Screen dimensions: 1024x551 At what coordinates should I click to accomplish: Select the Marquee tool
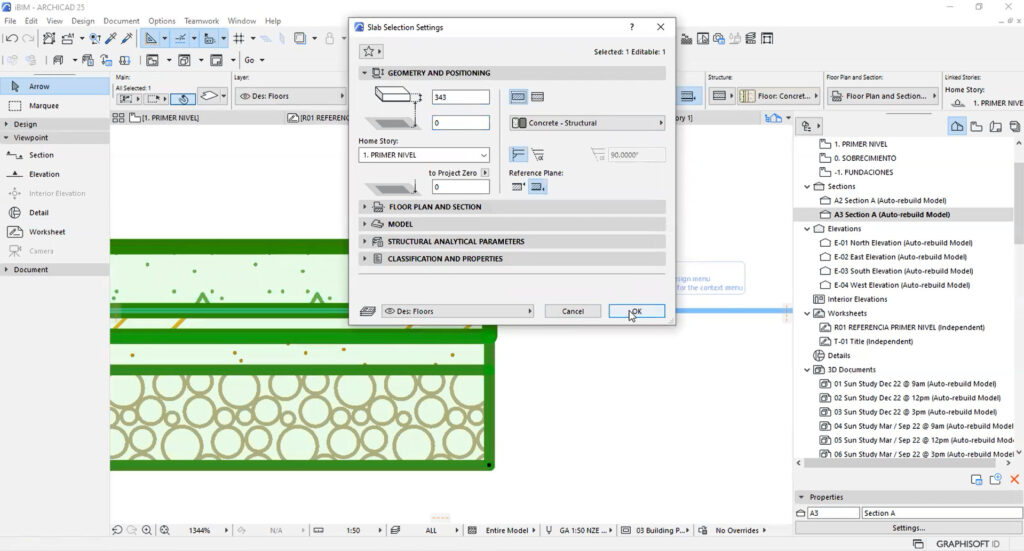(54, 105)
